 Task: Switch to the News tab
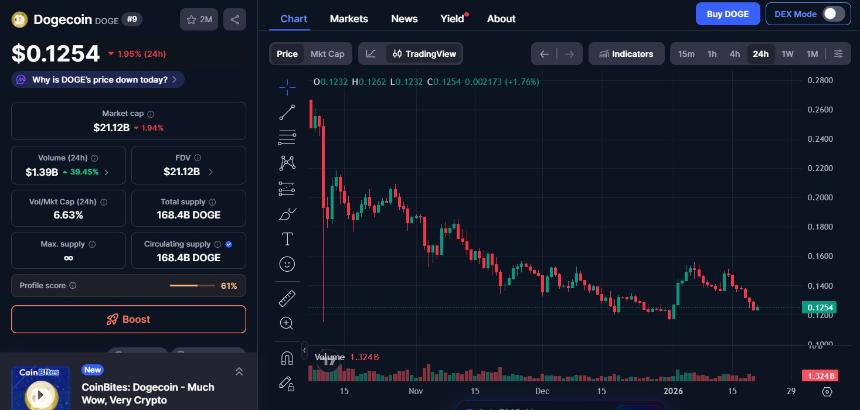(404, 19)
